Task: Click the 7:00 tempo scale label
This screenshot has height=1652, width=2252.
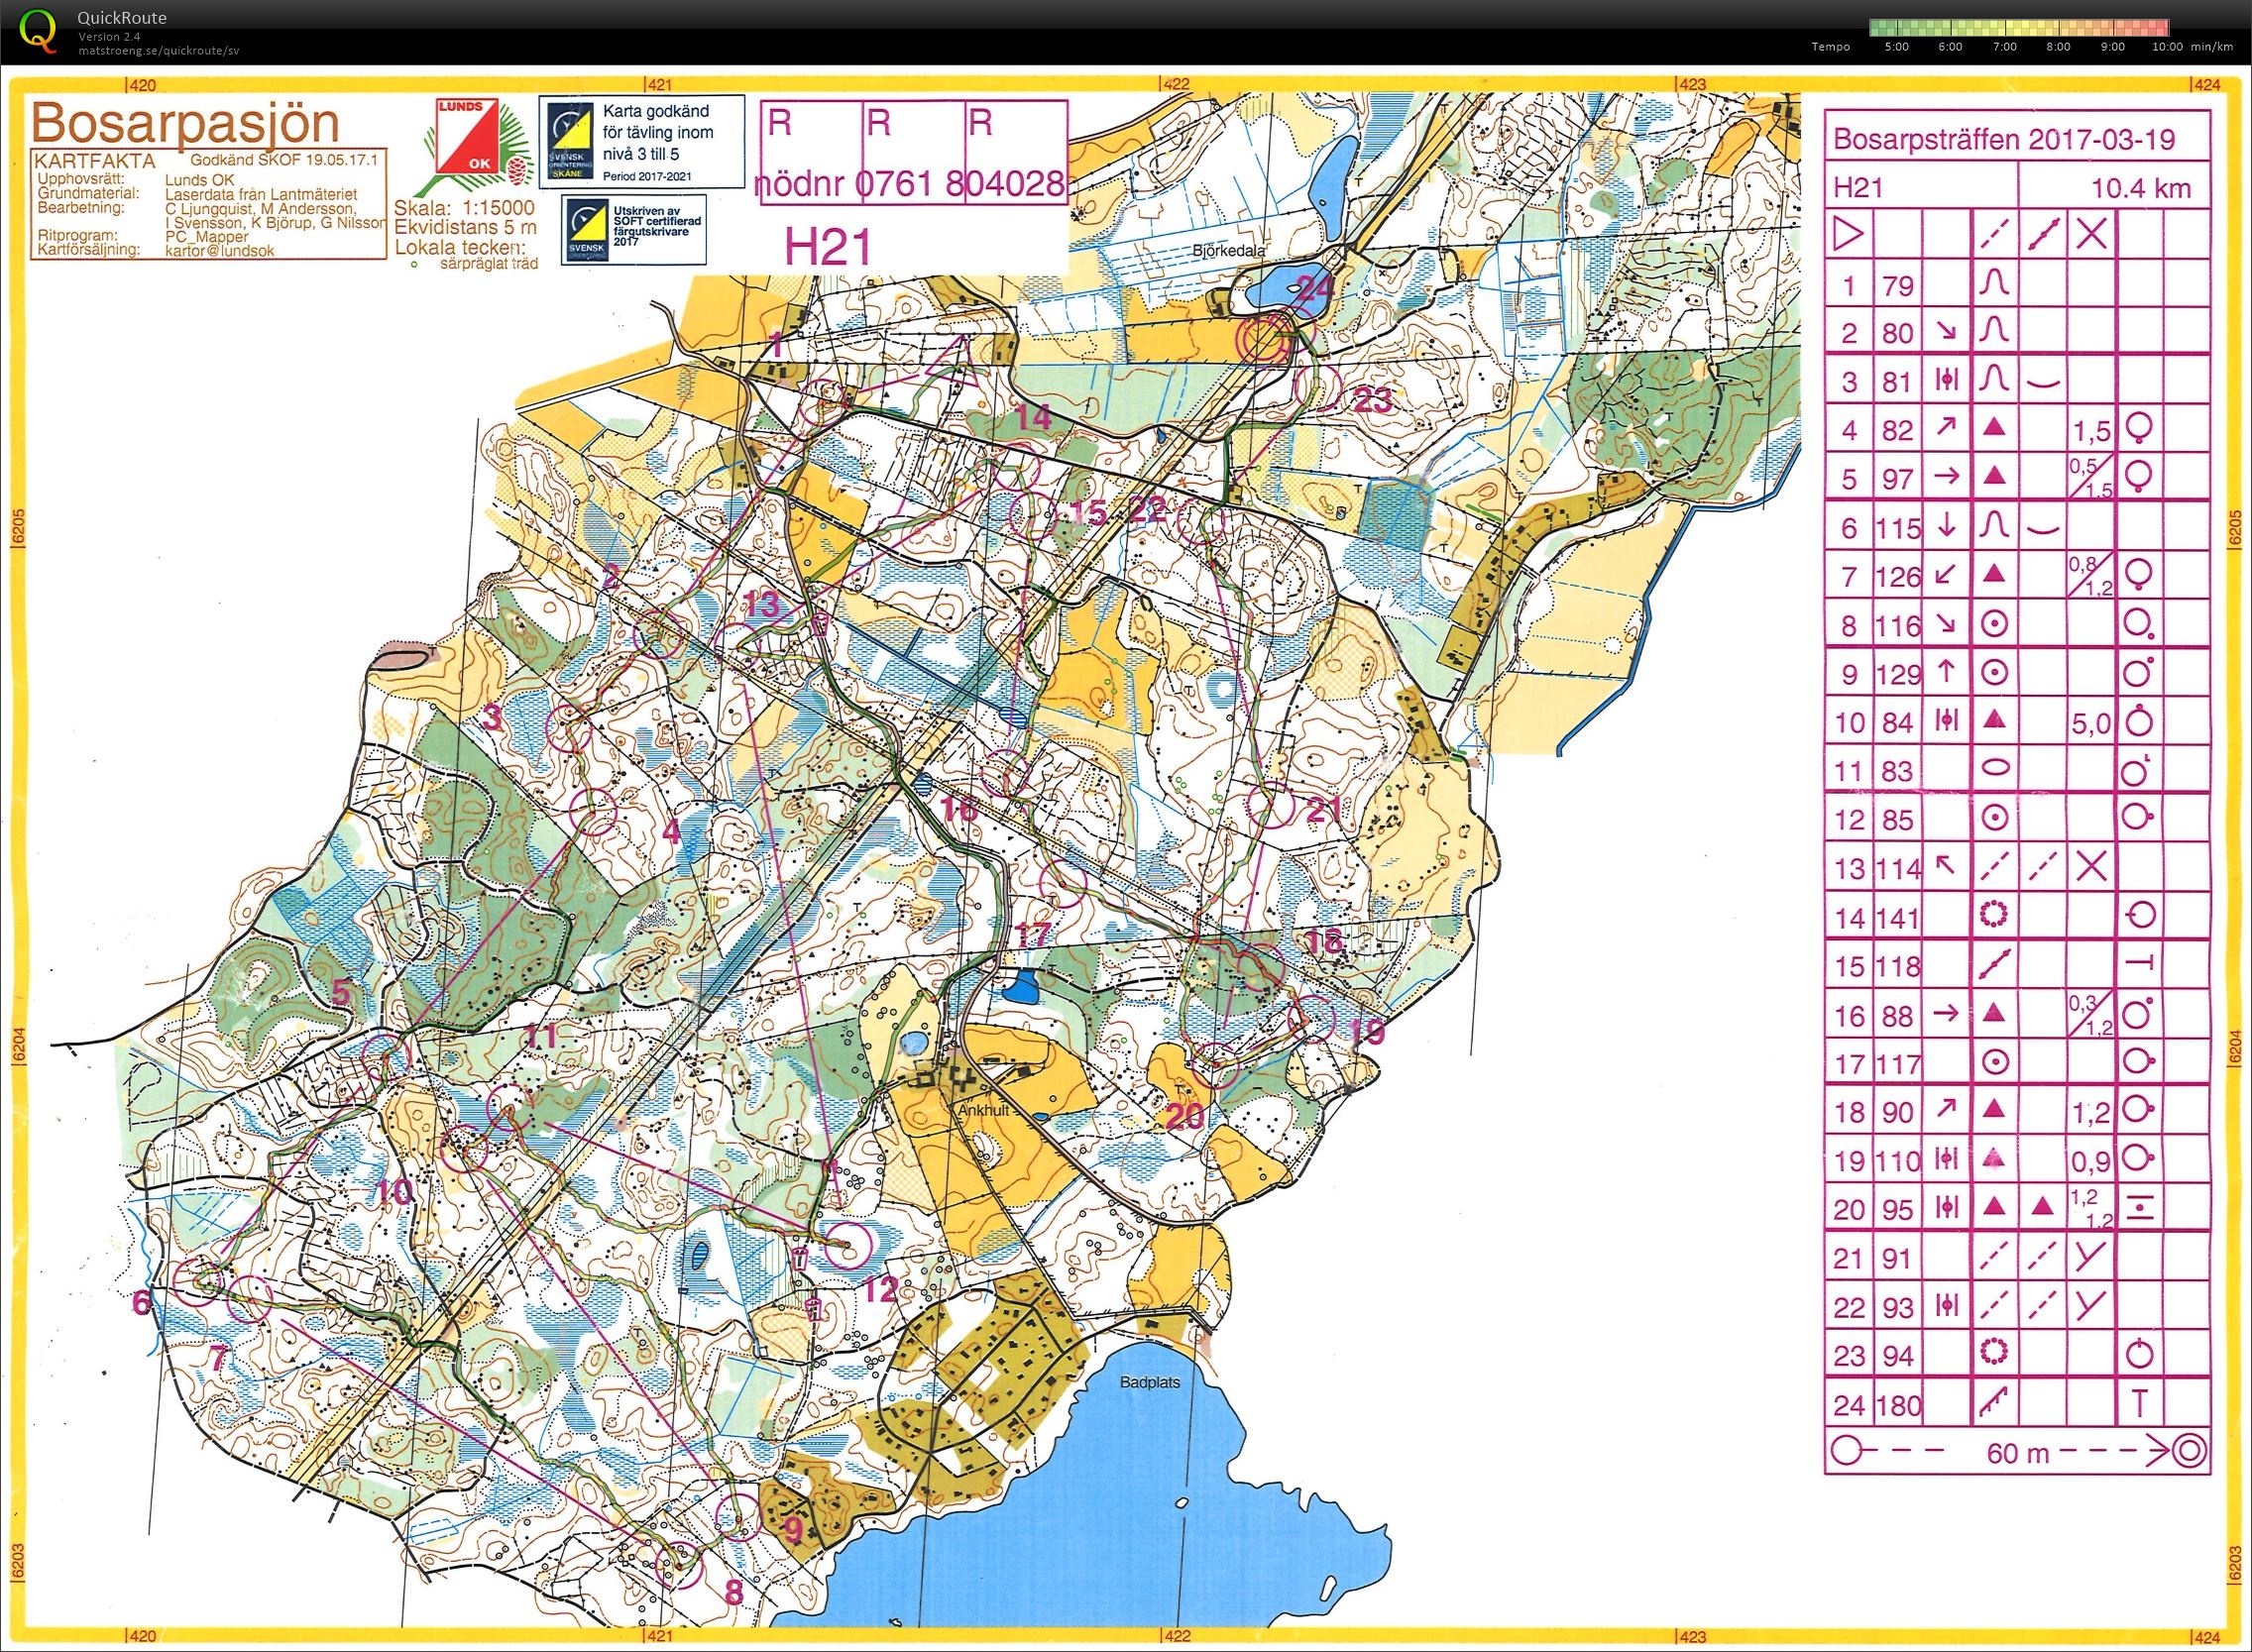Action: click(x=2004, y=47)
